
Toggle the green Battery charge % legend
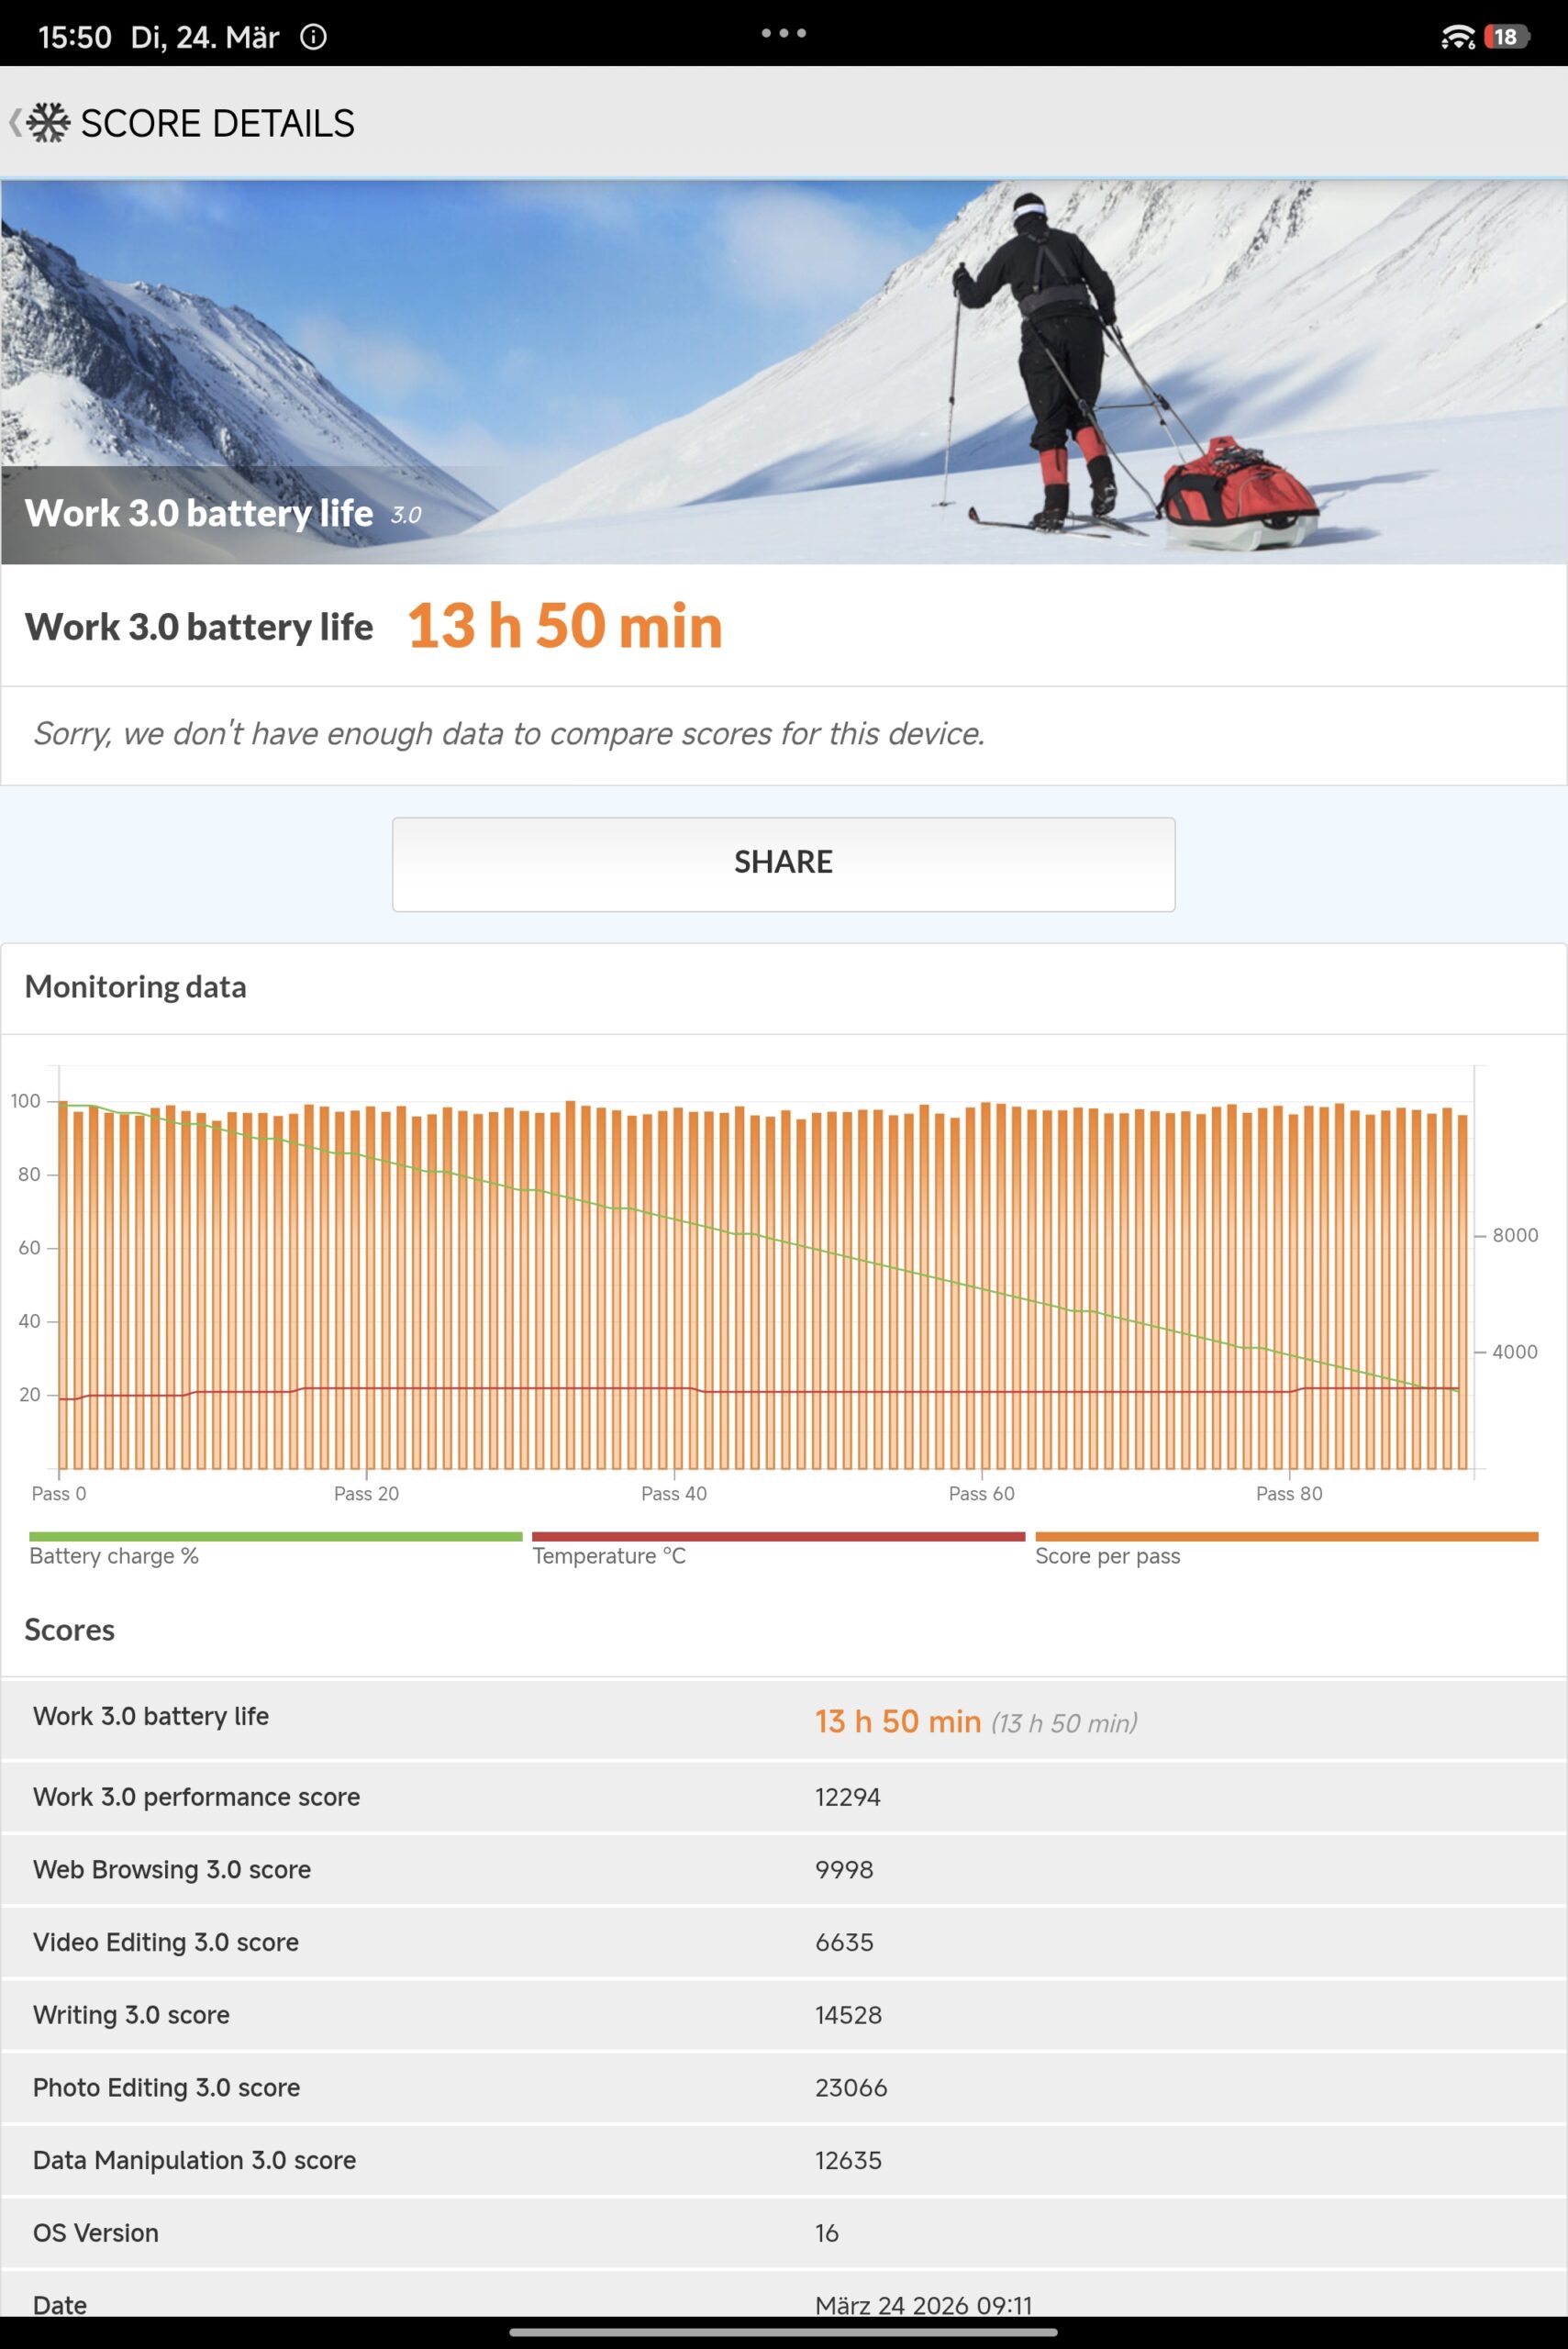point(275,1548)
